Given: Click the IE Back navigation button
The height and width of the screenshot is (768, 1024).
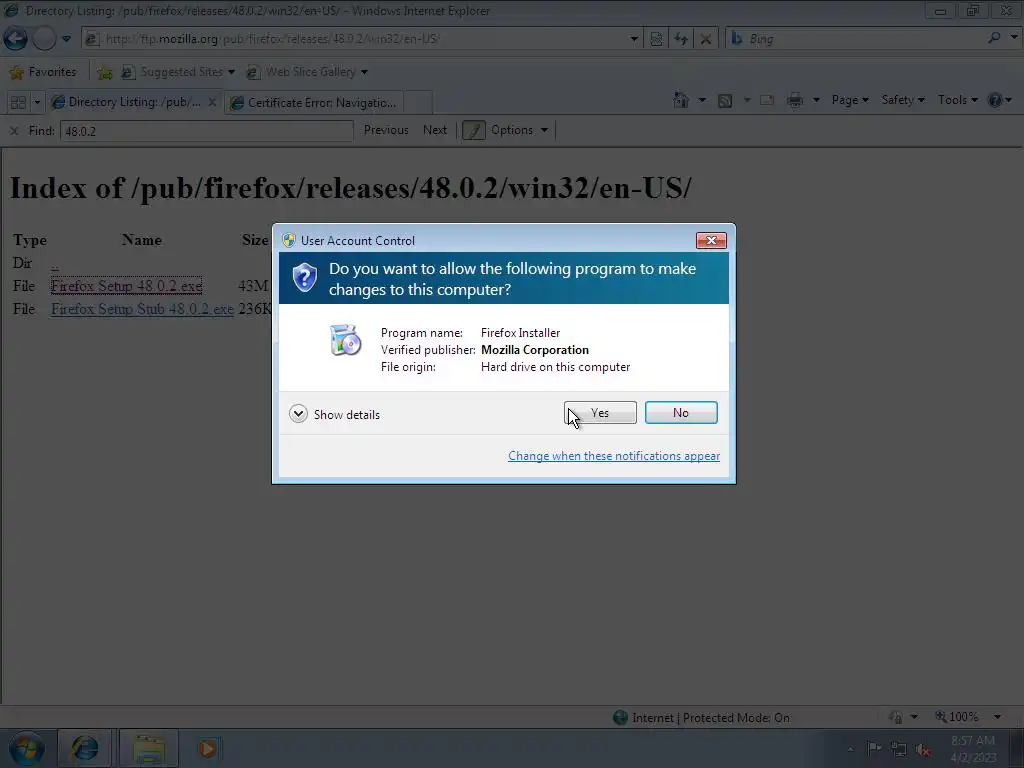Looking at the screenshot, I should click(16, 39).
